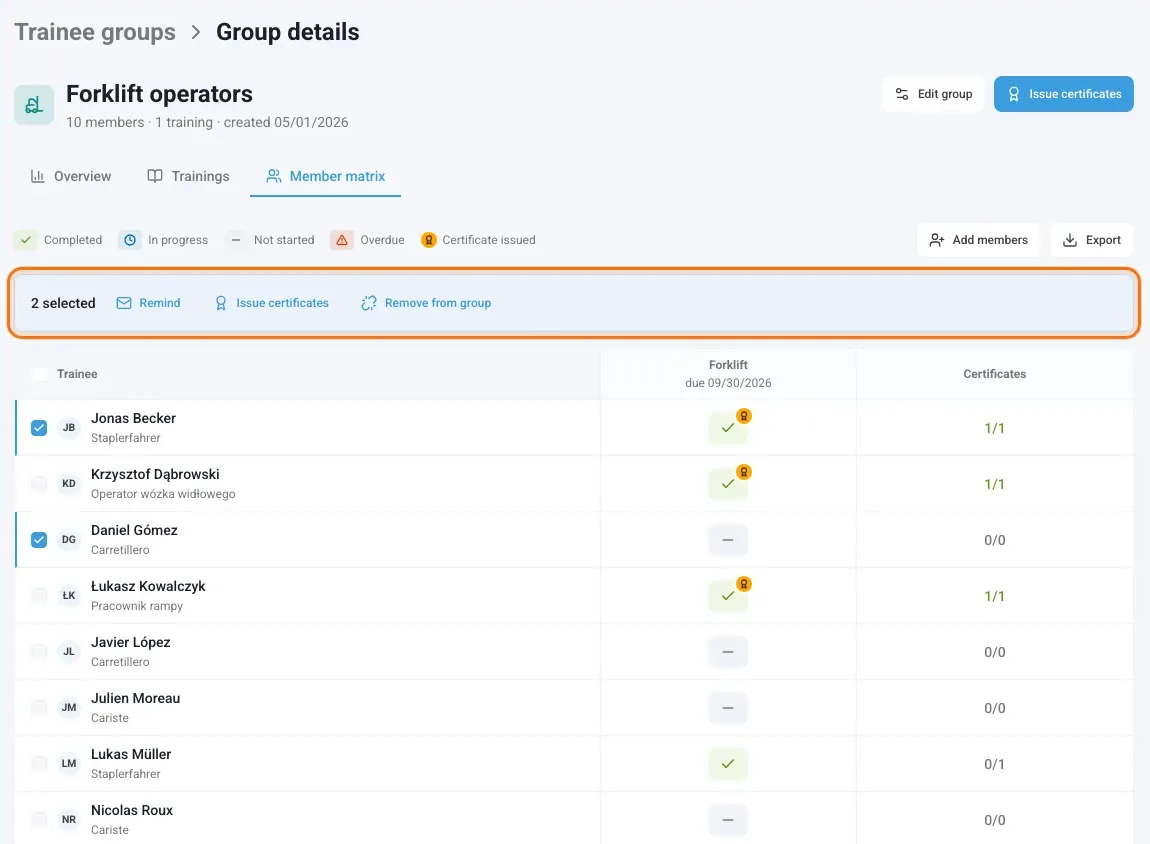Check Krzysztof Dąbrowski's row checkbox
1150x844 pixels.
pos(39,484)
